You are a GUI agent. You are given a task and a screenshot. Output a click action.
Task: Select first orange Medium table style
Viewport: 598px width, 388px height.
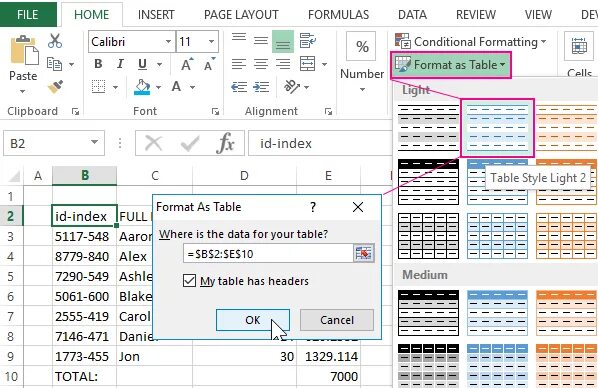pyautogui.click(x=566, y=313)
